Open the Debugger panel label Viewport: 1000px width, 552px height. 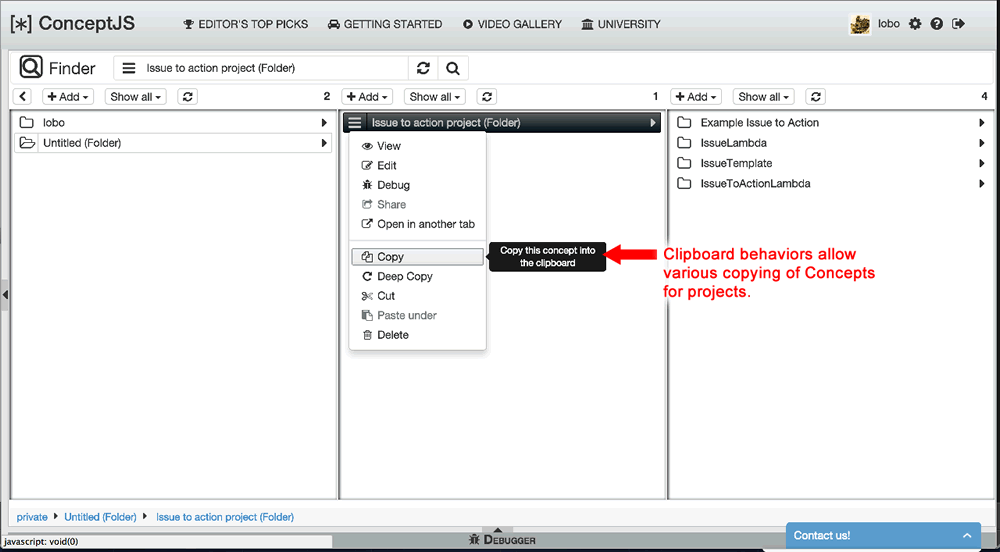click(x=509, y=540)
